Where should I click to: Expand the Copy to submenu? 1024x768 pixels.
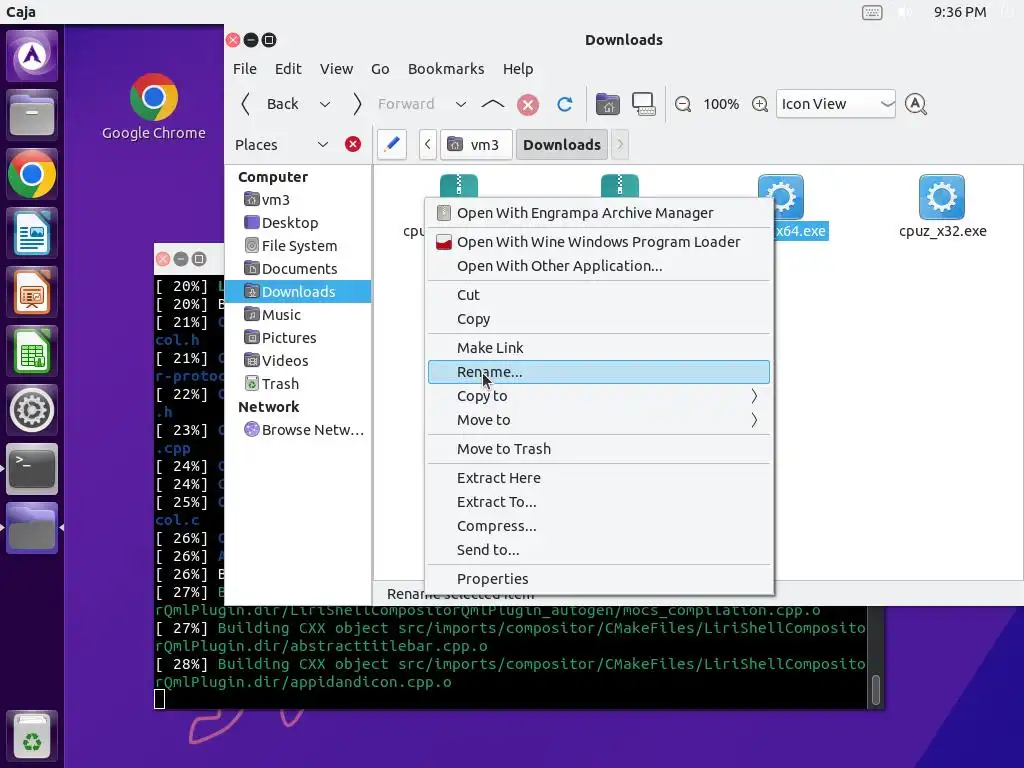click(599, 396)
